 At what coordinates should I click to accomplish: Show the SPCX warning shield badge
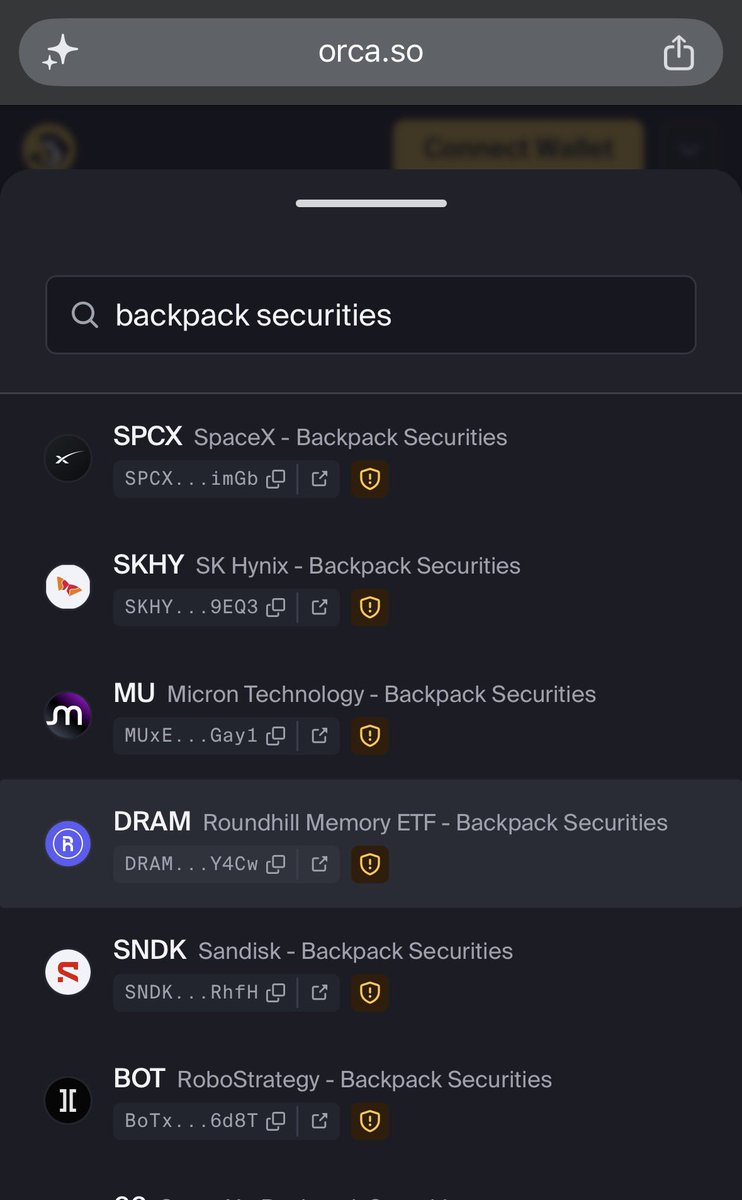[x=370, y=479]
